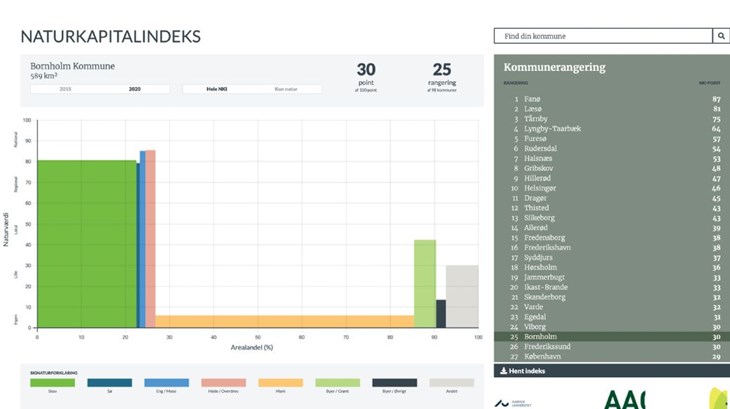The image size is (730, 409).
Task: Click the highlighted Bornholm ranking row
Action: [x=611, y=336]
